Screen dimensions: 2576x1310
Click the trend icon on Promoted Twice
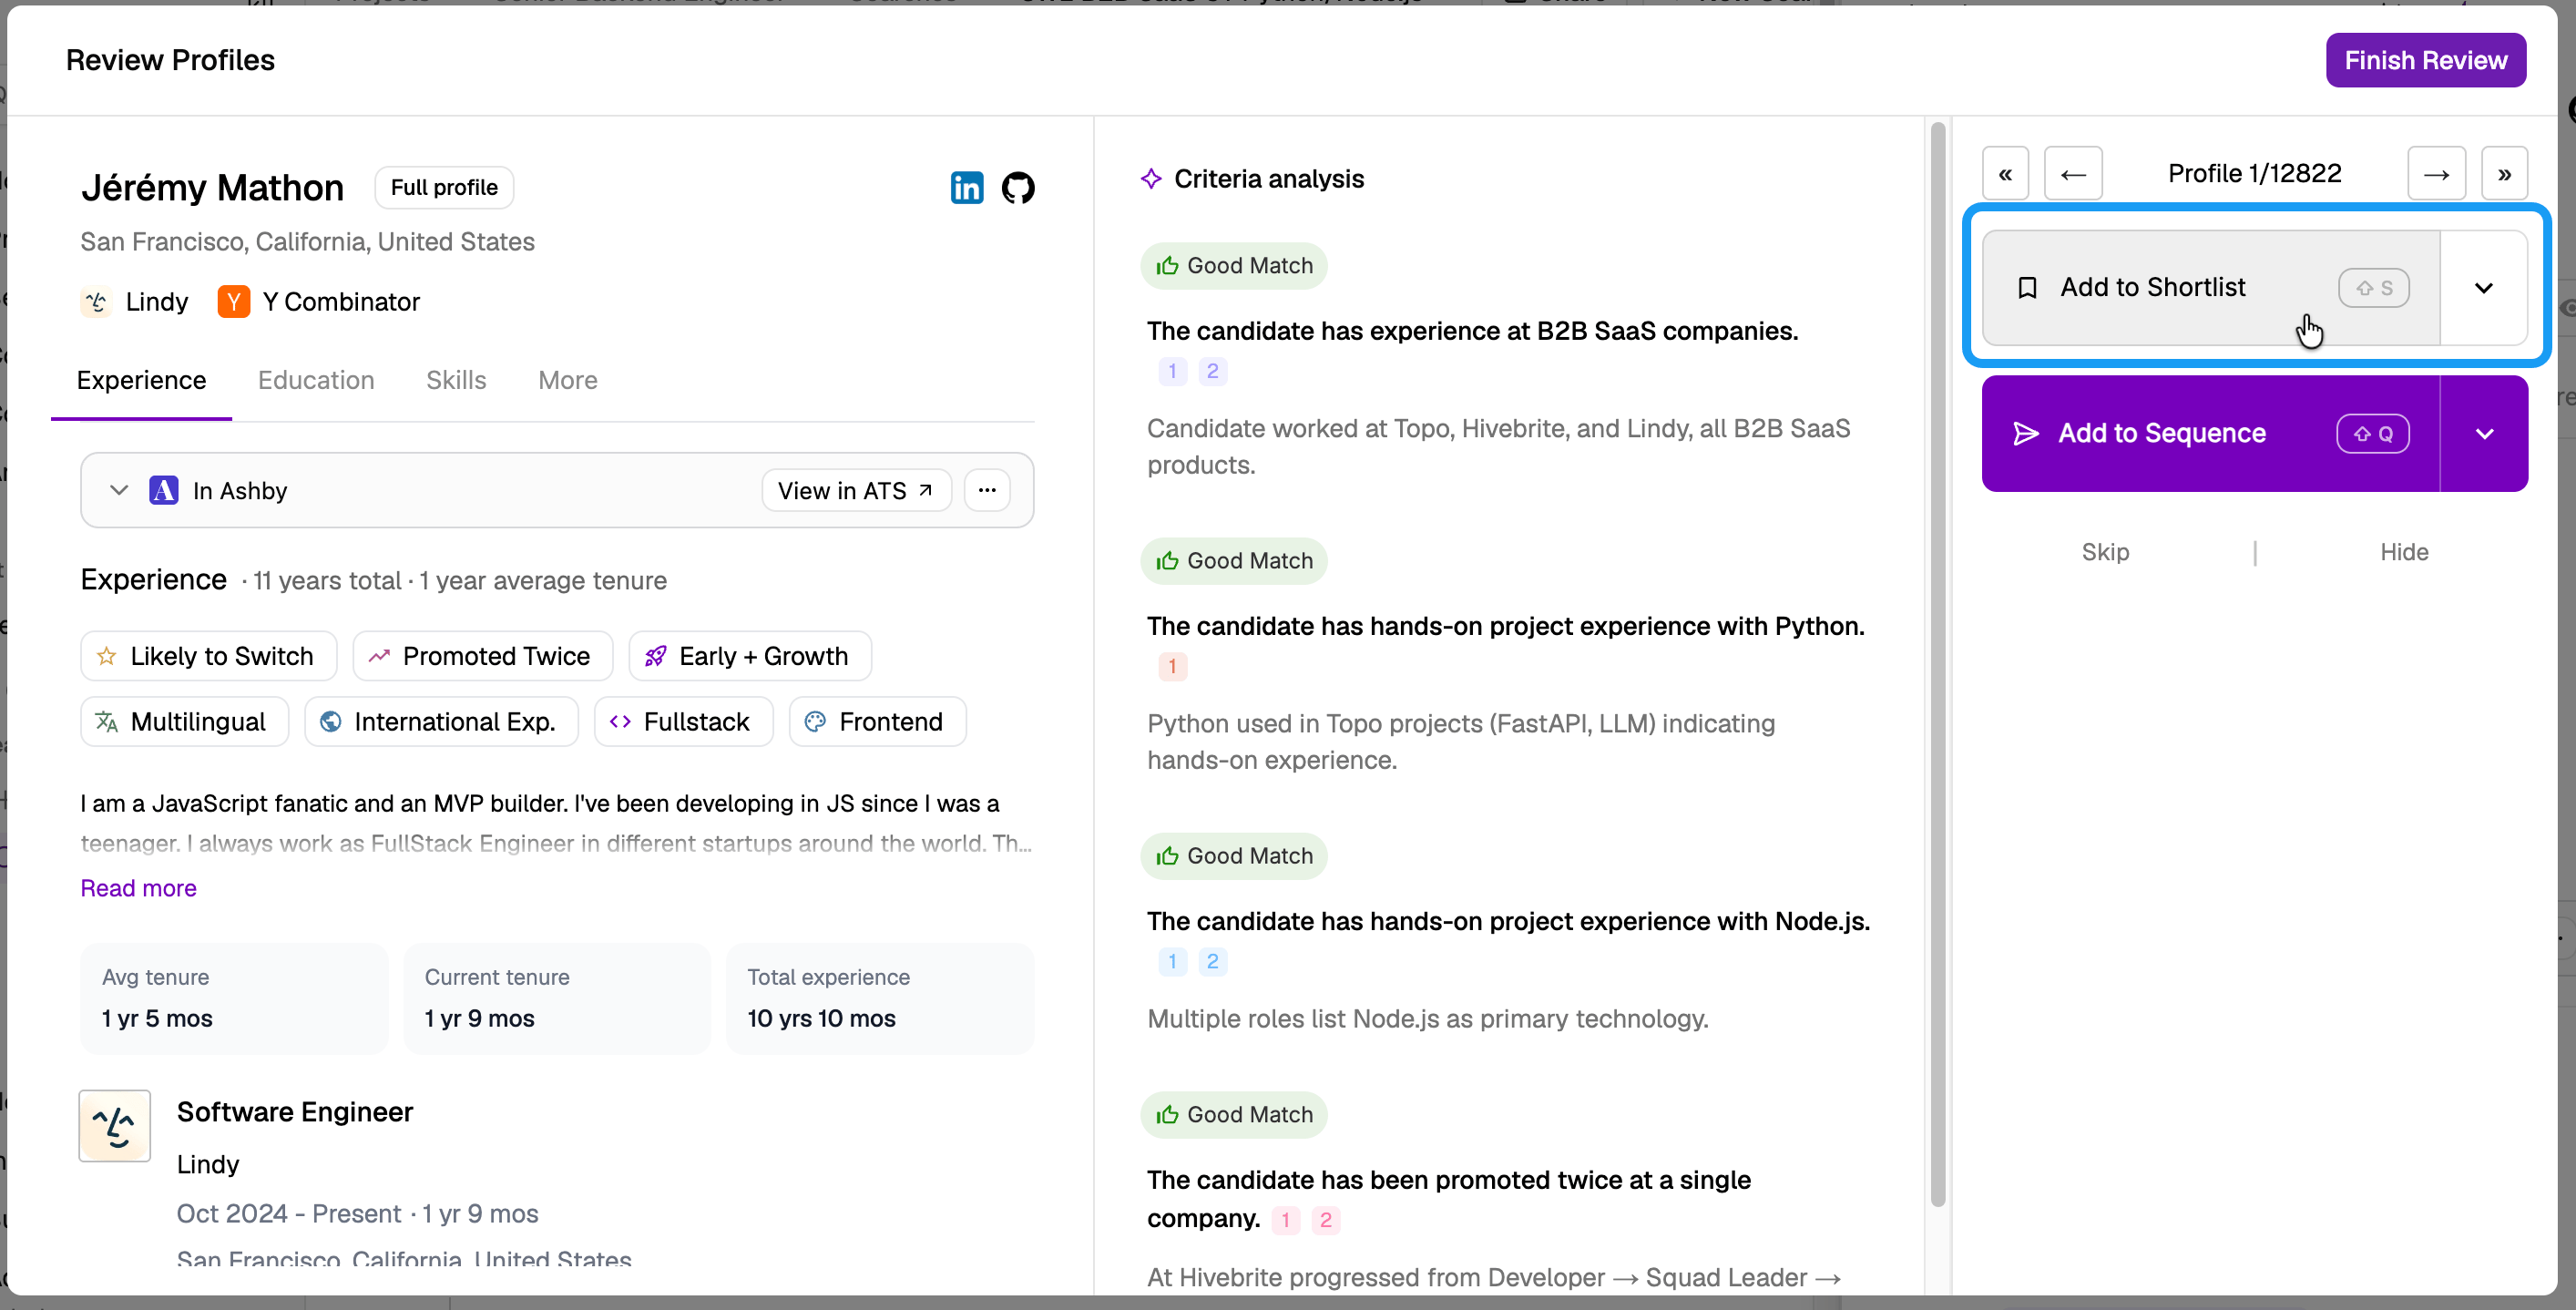[379, 656]
